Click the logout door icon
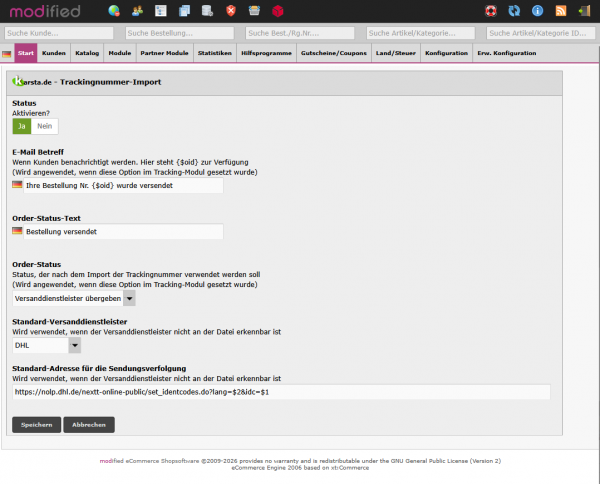 click(x=584, y=11)
